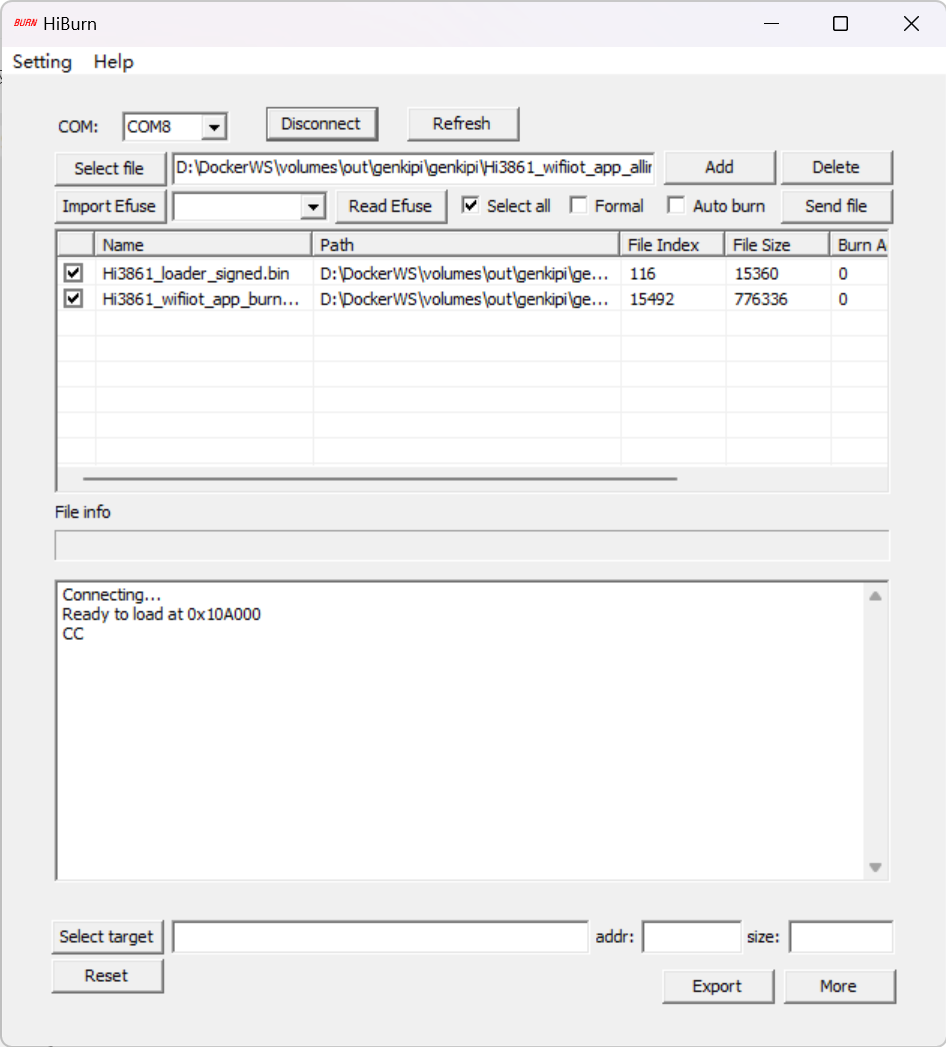Click the Burn A column header
946x1047 pixels.
[859, 245]
